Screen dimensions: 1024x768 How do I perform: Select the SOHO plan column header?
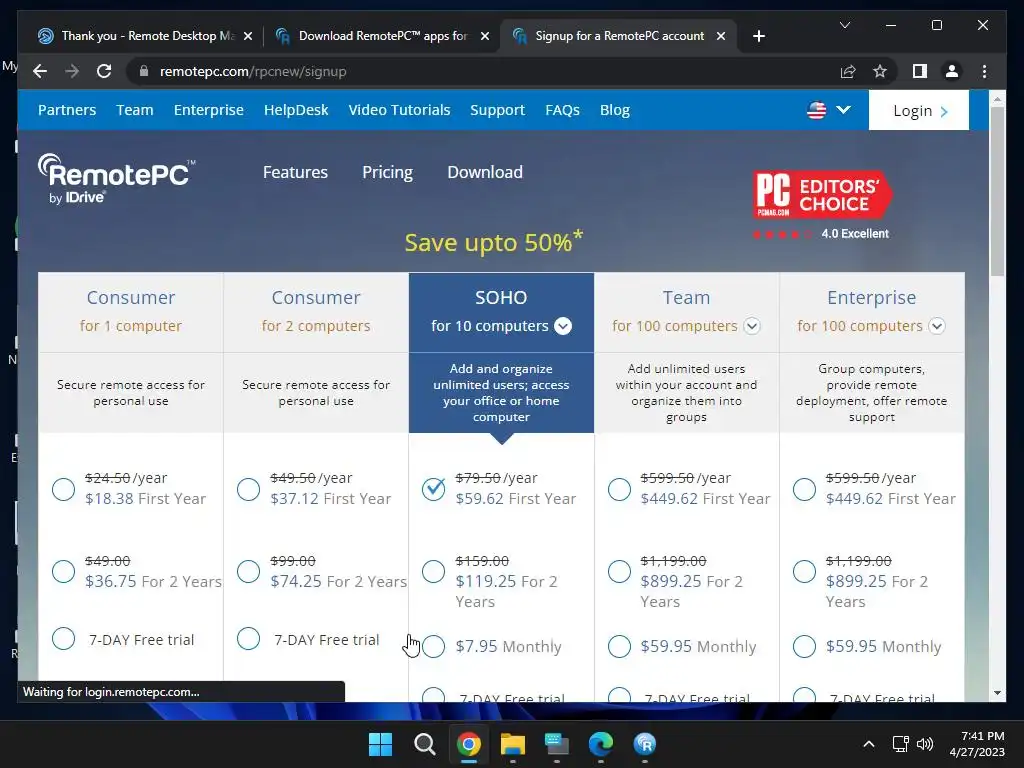point(501,312)
